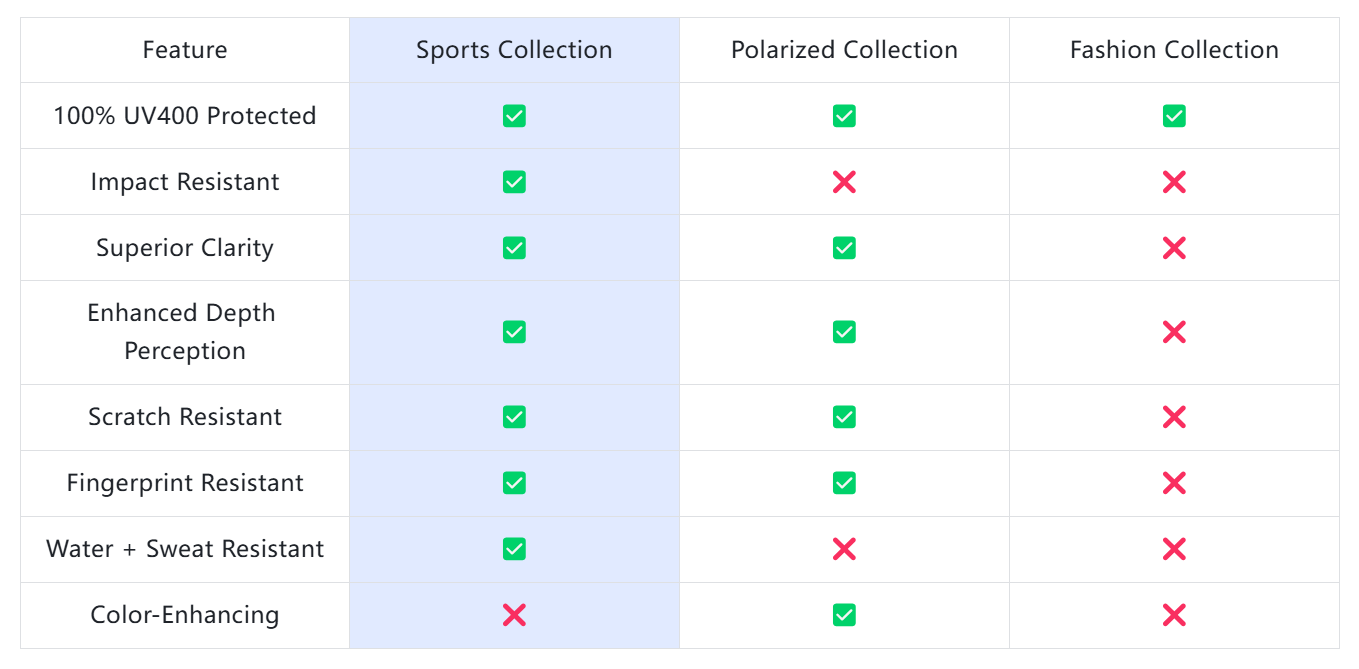The height and width of the screenshot is (669, 1359).
Task: Click the Polarized Collection column header
Action: point(844,50)
